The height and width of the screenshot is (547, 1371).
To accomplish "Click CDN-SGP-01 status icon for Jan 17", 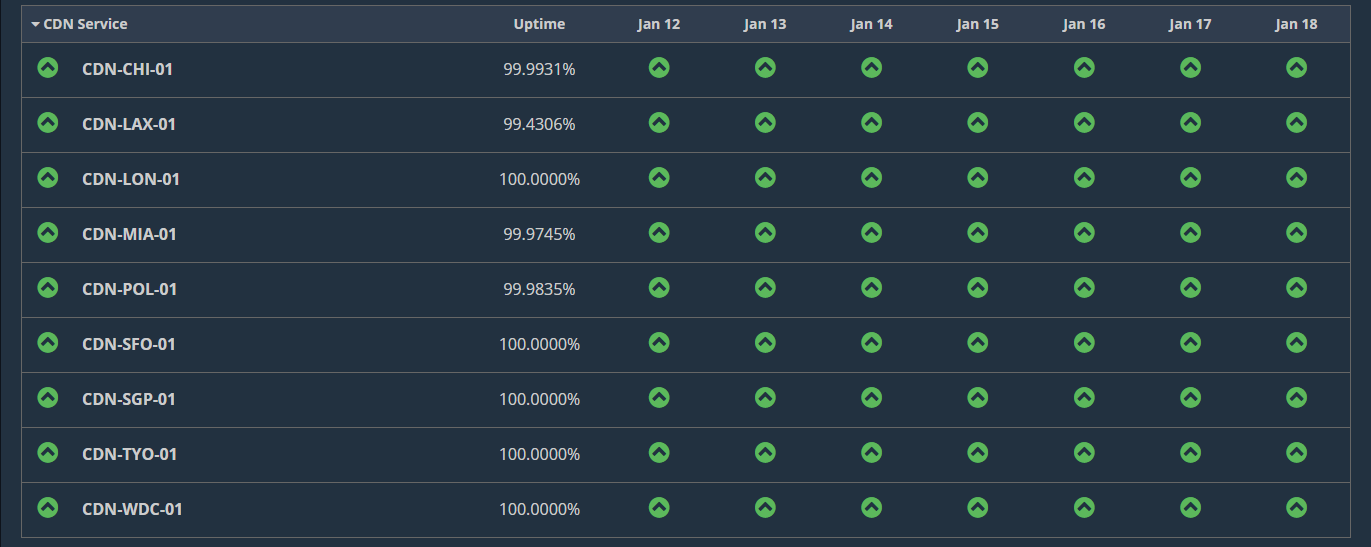I will tap(1190, 397).
